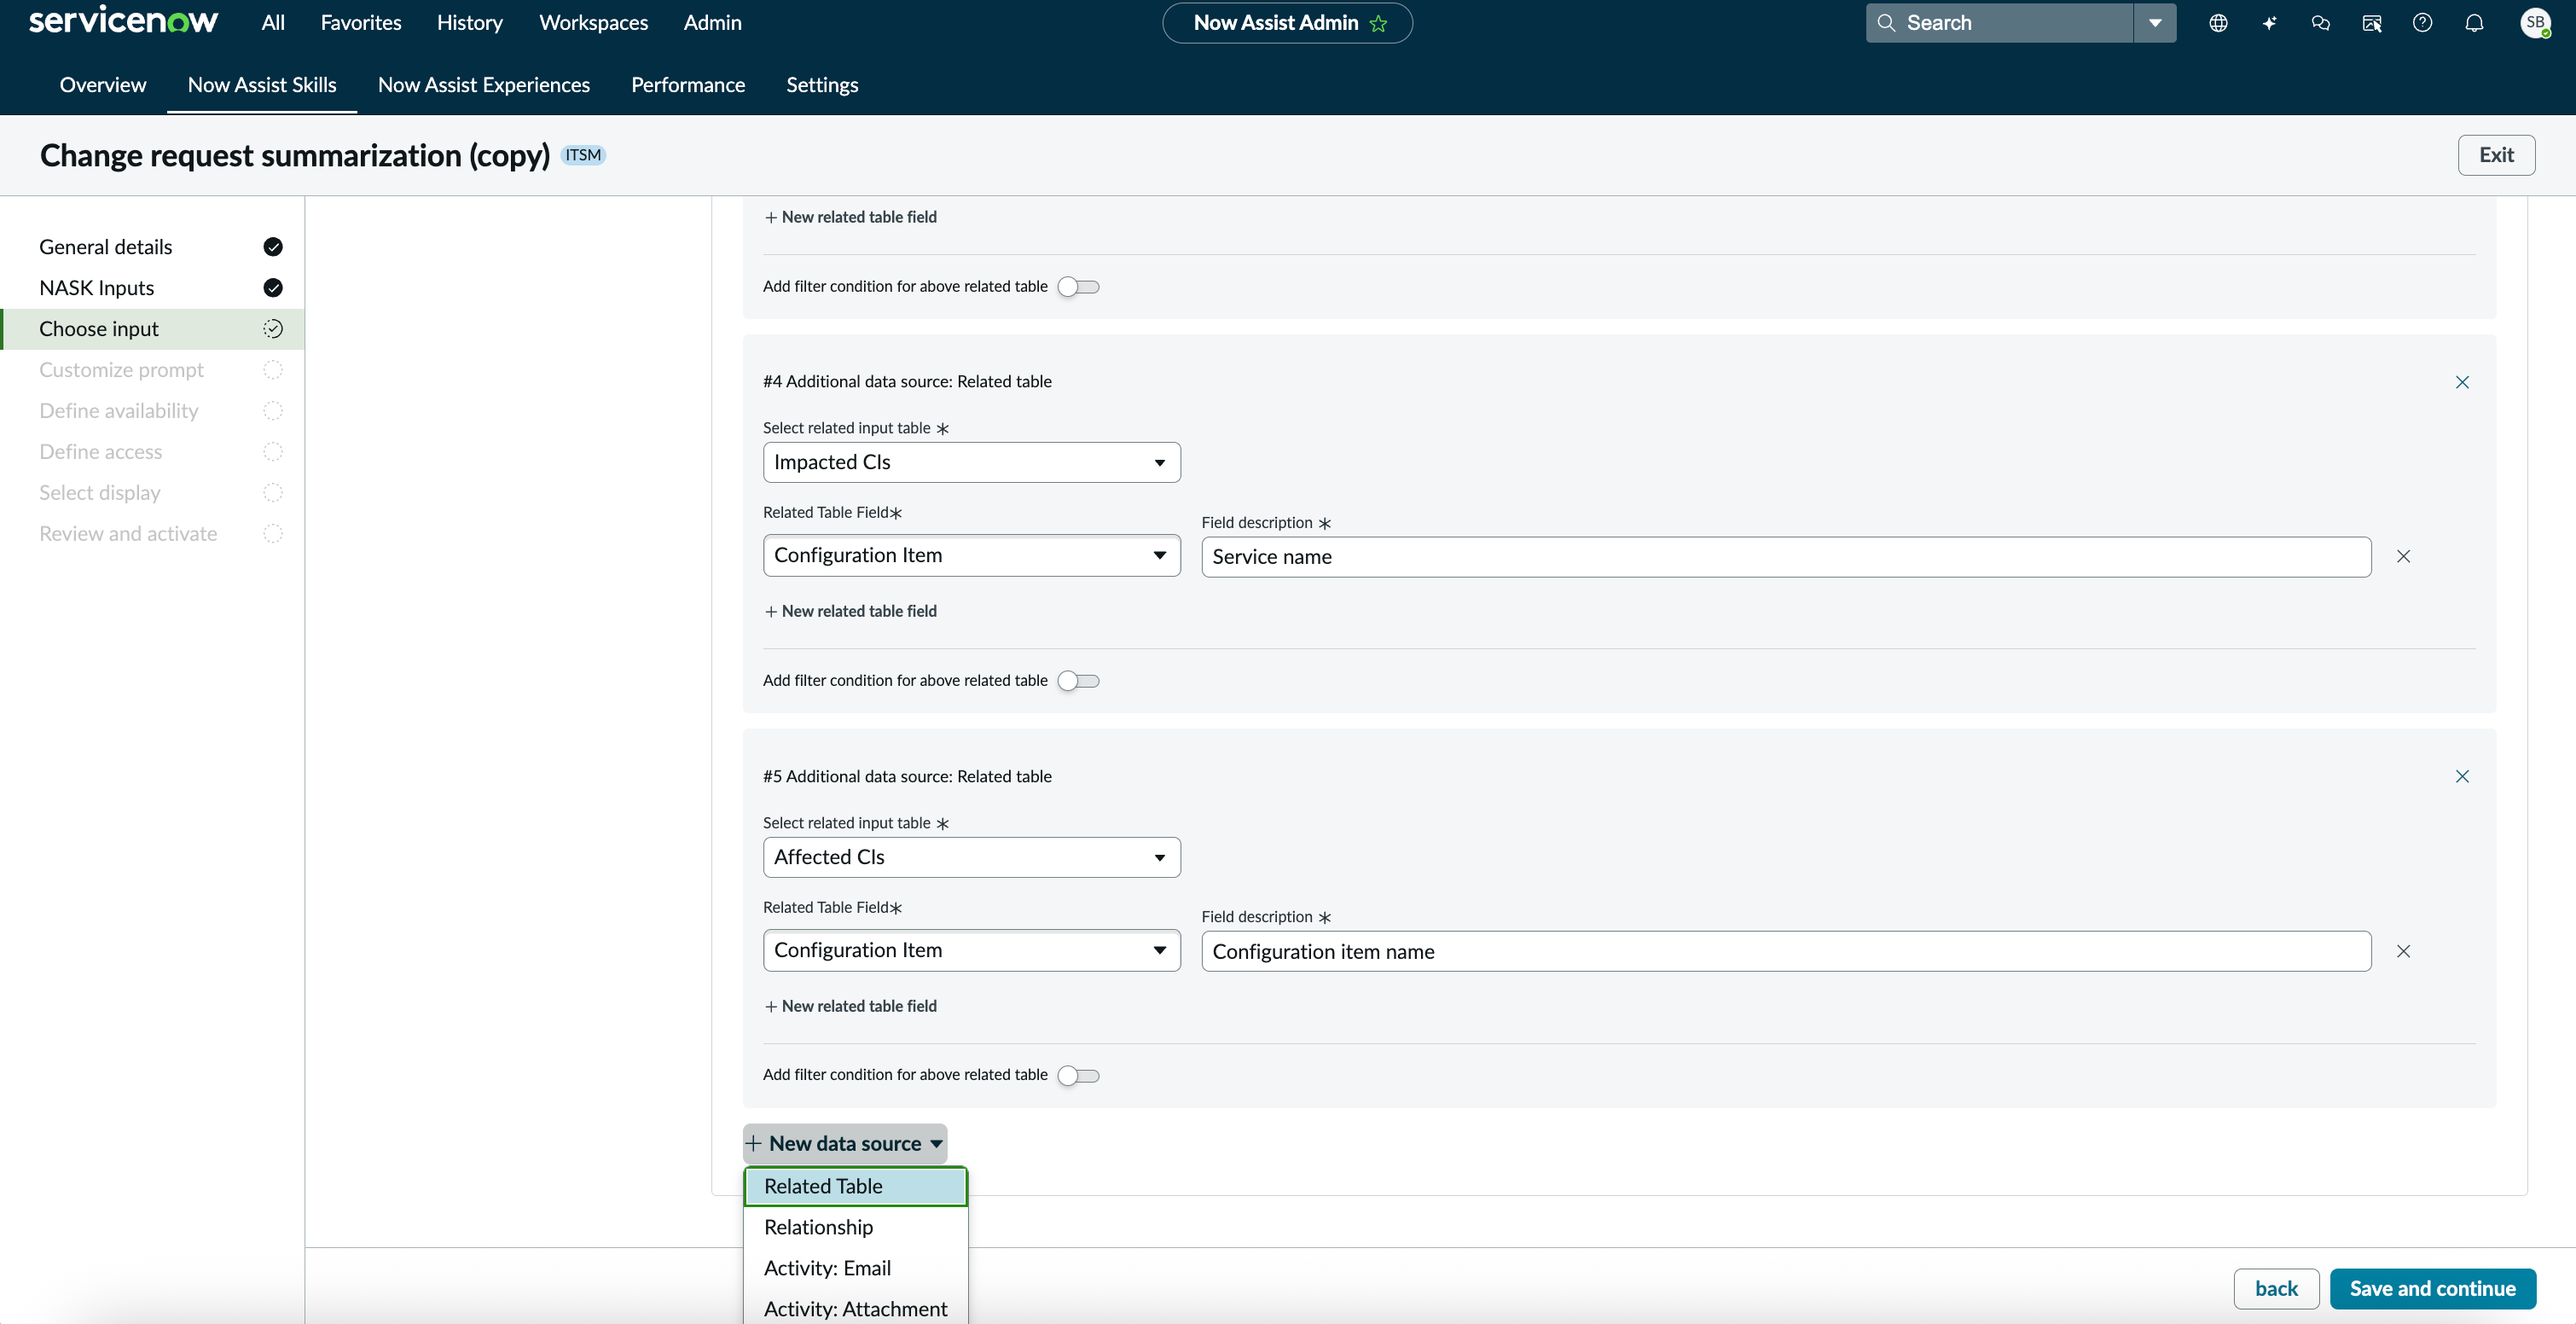This screenshot has height=1324, width=2576.
Task: Open the chat conversations icon
Action: pyautogui.click(x=2321, y=23)
